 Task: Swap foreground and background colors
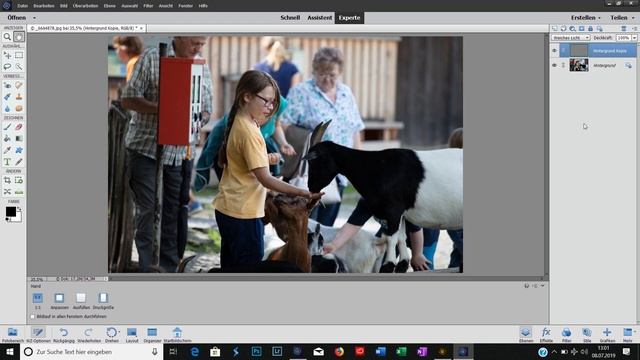(x=19, y=209)
